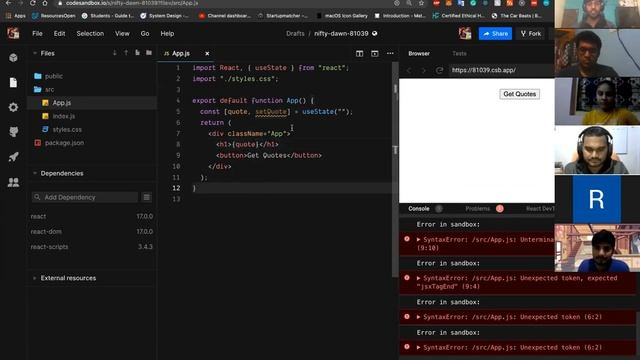Viewport: 640px width, 360px height.
Task: Click the new file icon
Action: [x=137, y=53]
